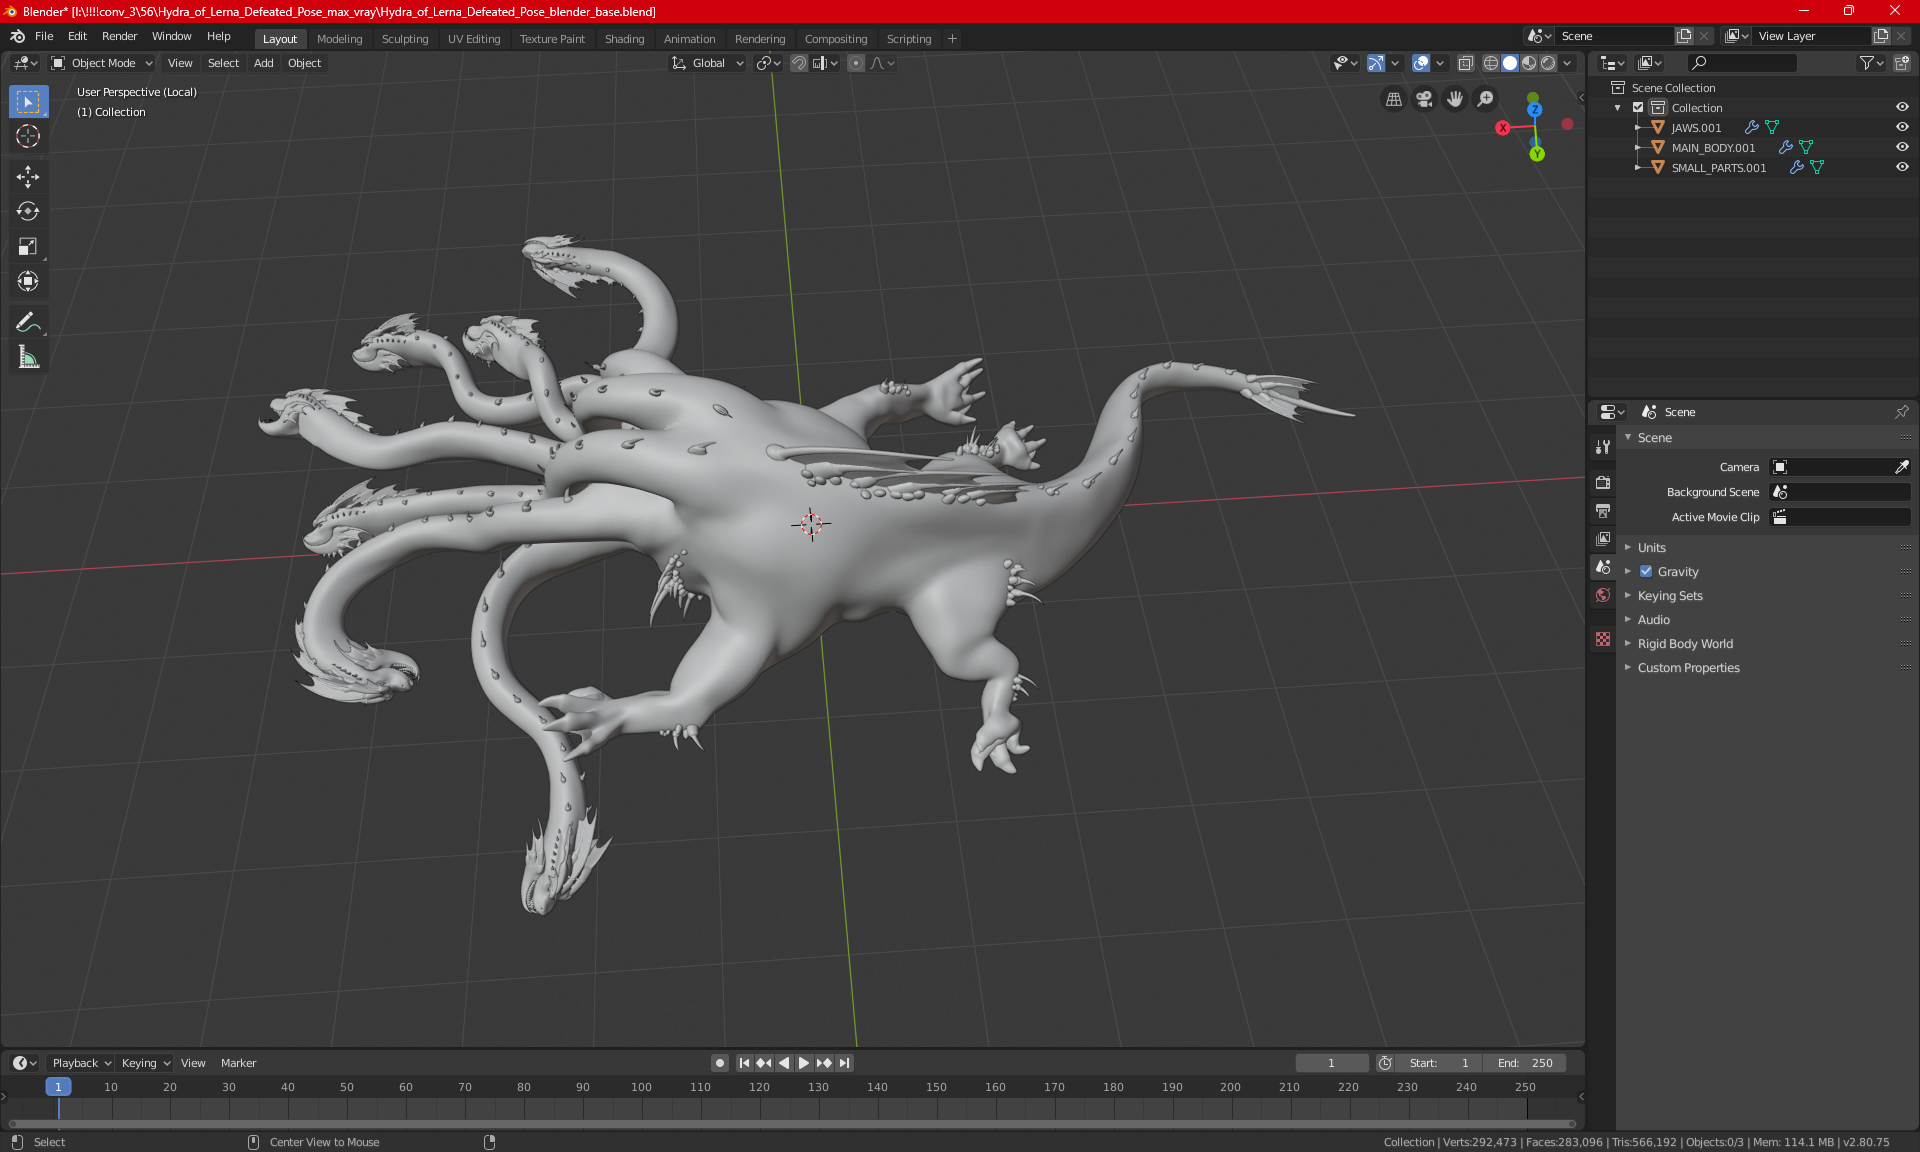This screenshot has width=1920, height=1152.
Task: Switch to the Shading workspace tab
Action: click(624, 39)
